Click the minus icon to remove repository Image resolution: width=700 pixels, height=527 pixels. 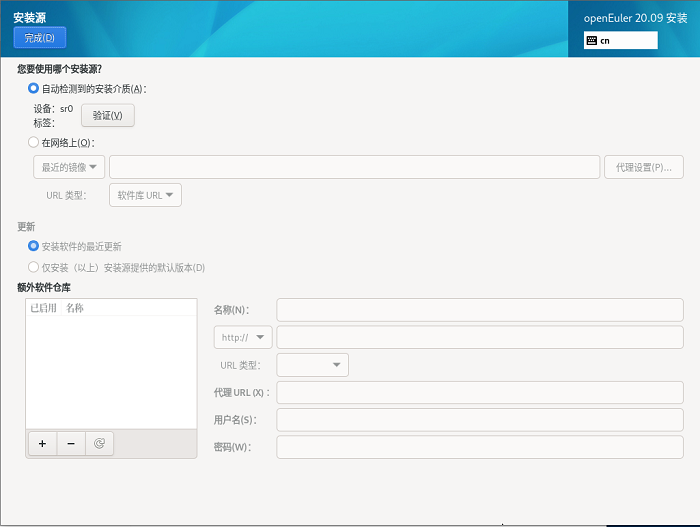[x=71, y=444]
